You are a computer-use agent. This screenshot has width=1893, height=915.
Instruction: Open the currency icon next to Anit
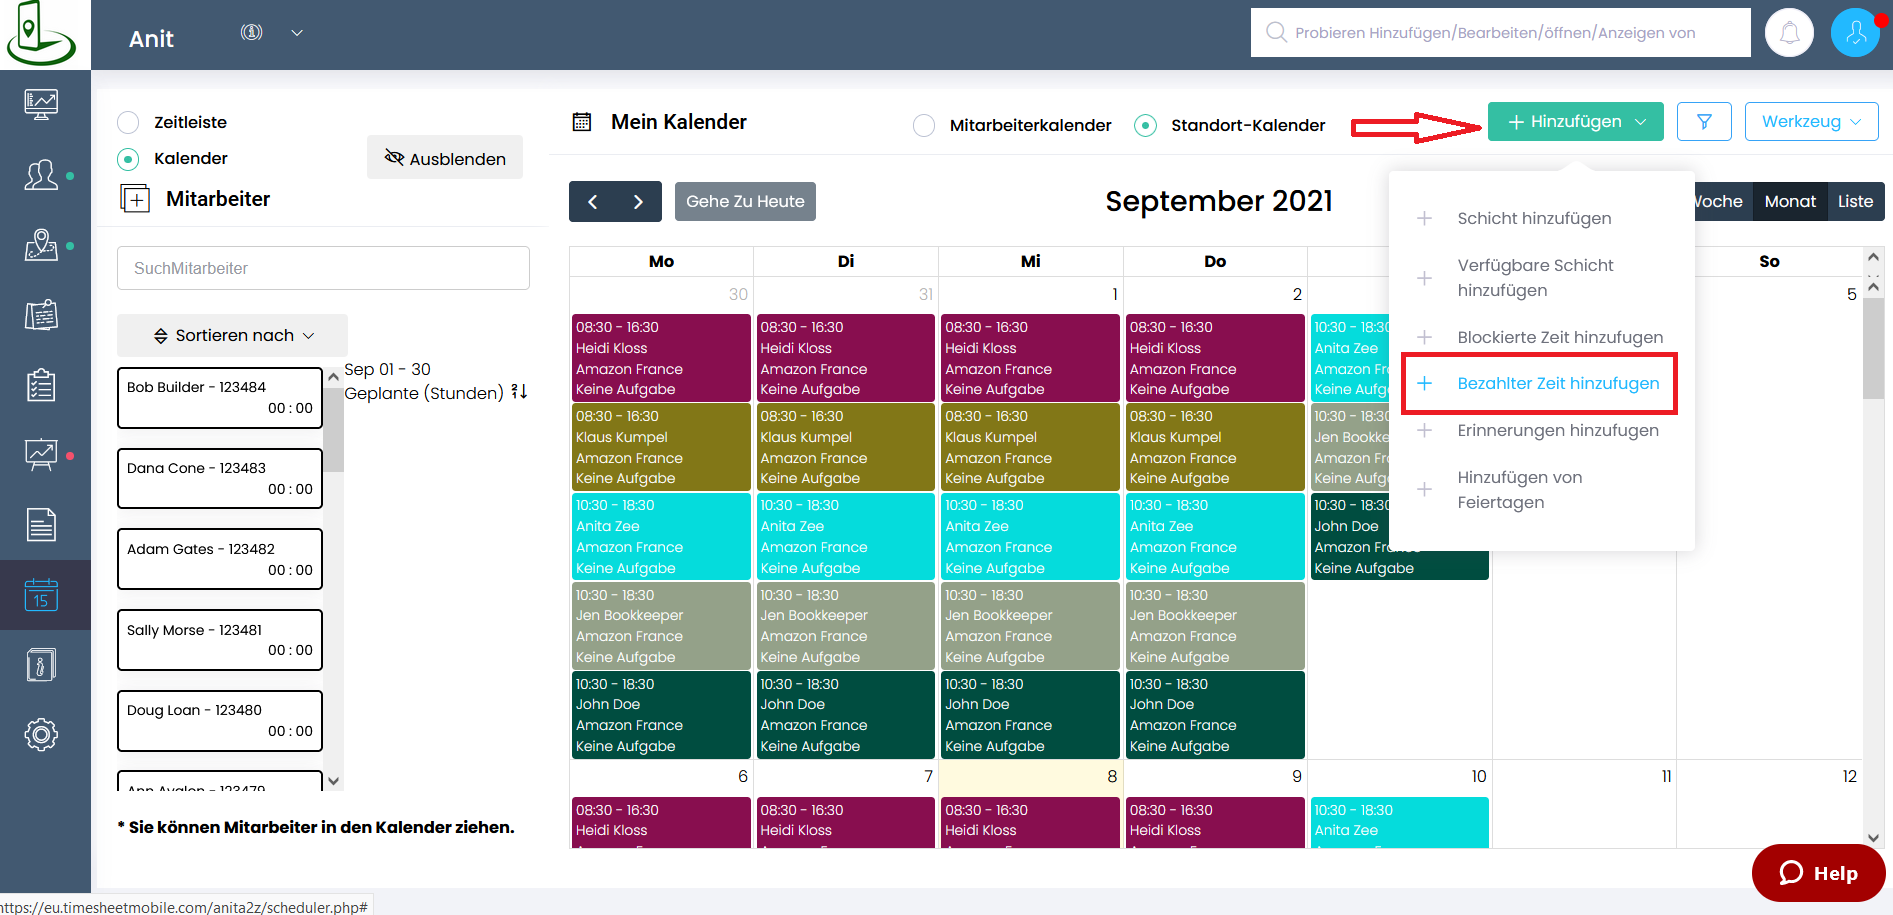click(252, 32)
